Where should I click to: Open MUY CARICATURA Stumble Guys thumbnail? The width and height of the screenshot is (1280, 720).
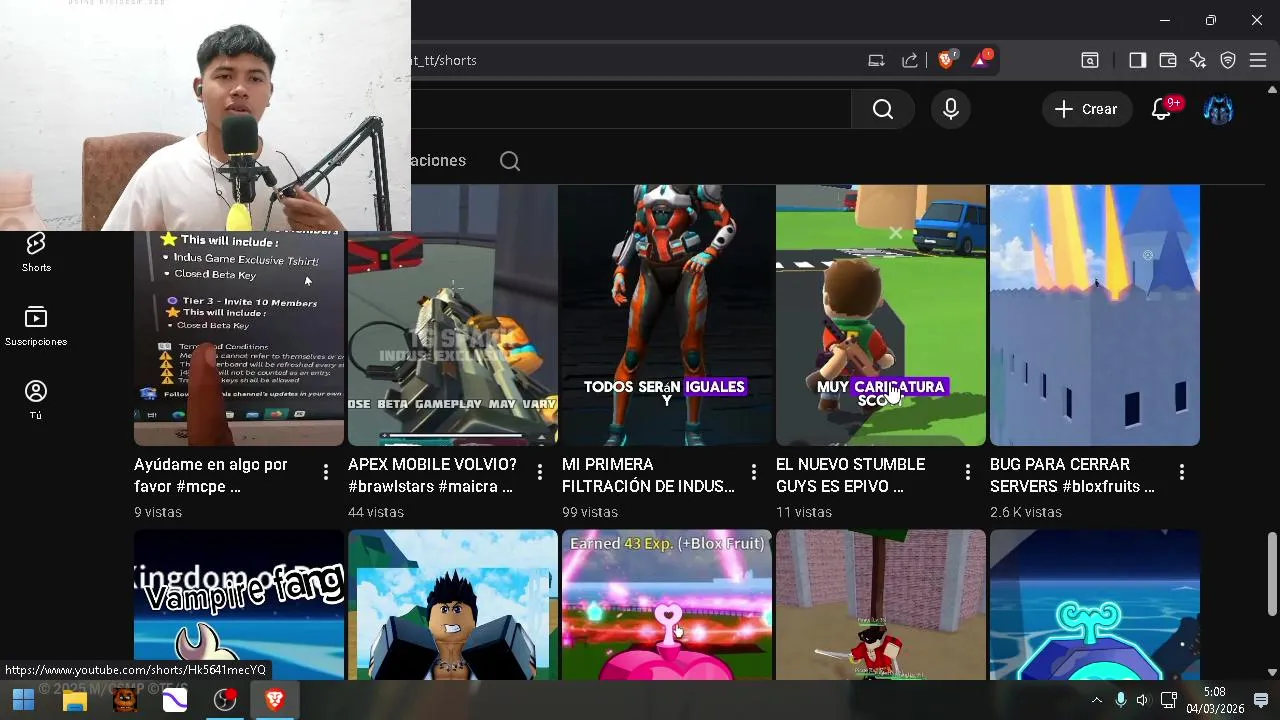pos(881,315)
